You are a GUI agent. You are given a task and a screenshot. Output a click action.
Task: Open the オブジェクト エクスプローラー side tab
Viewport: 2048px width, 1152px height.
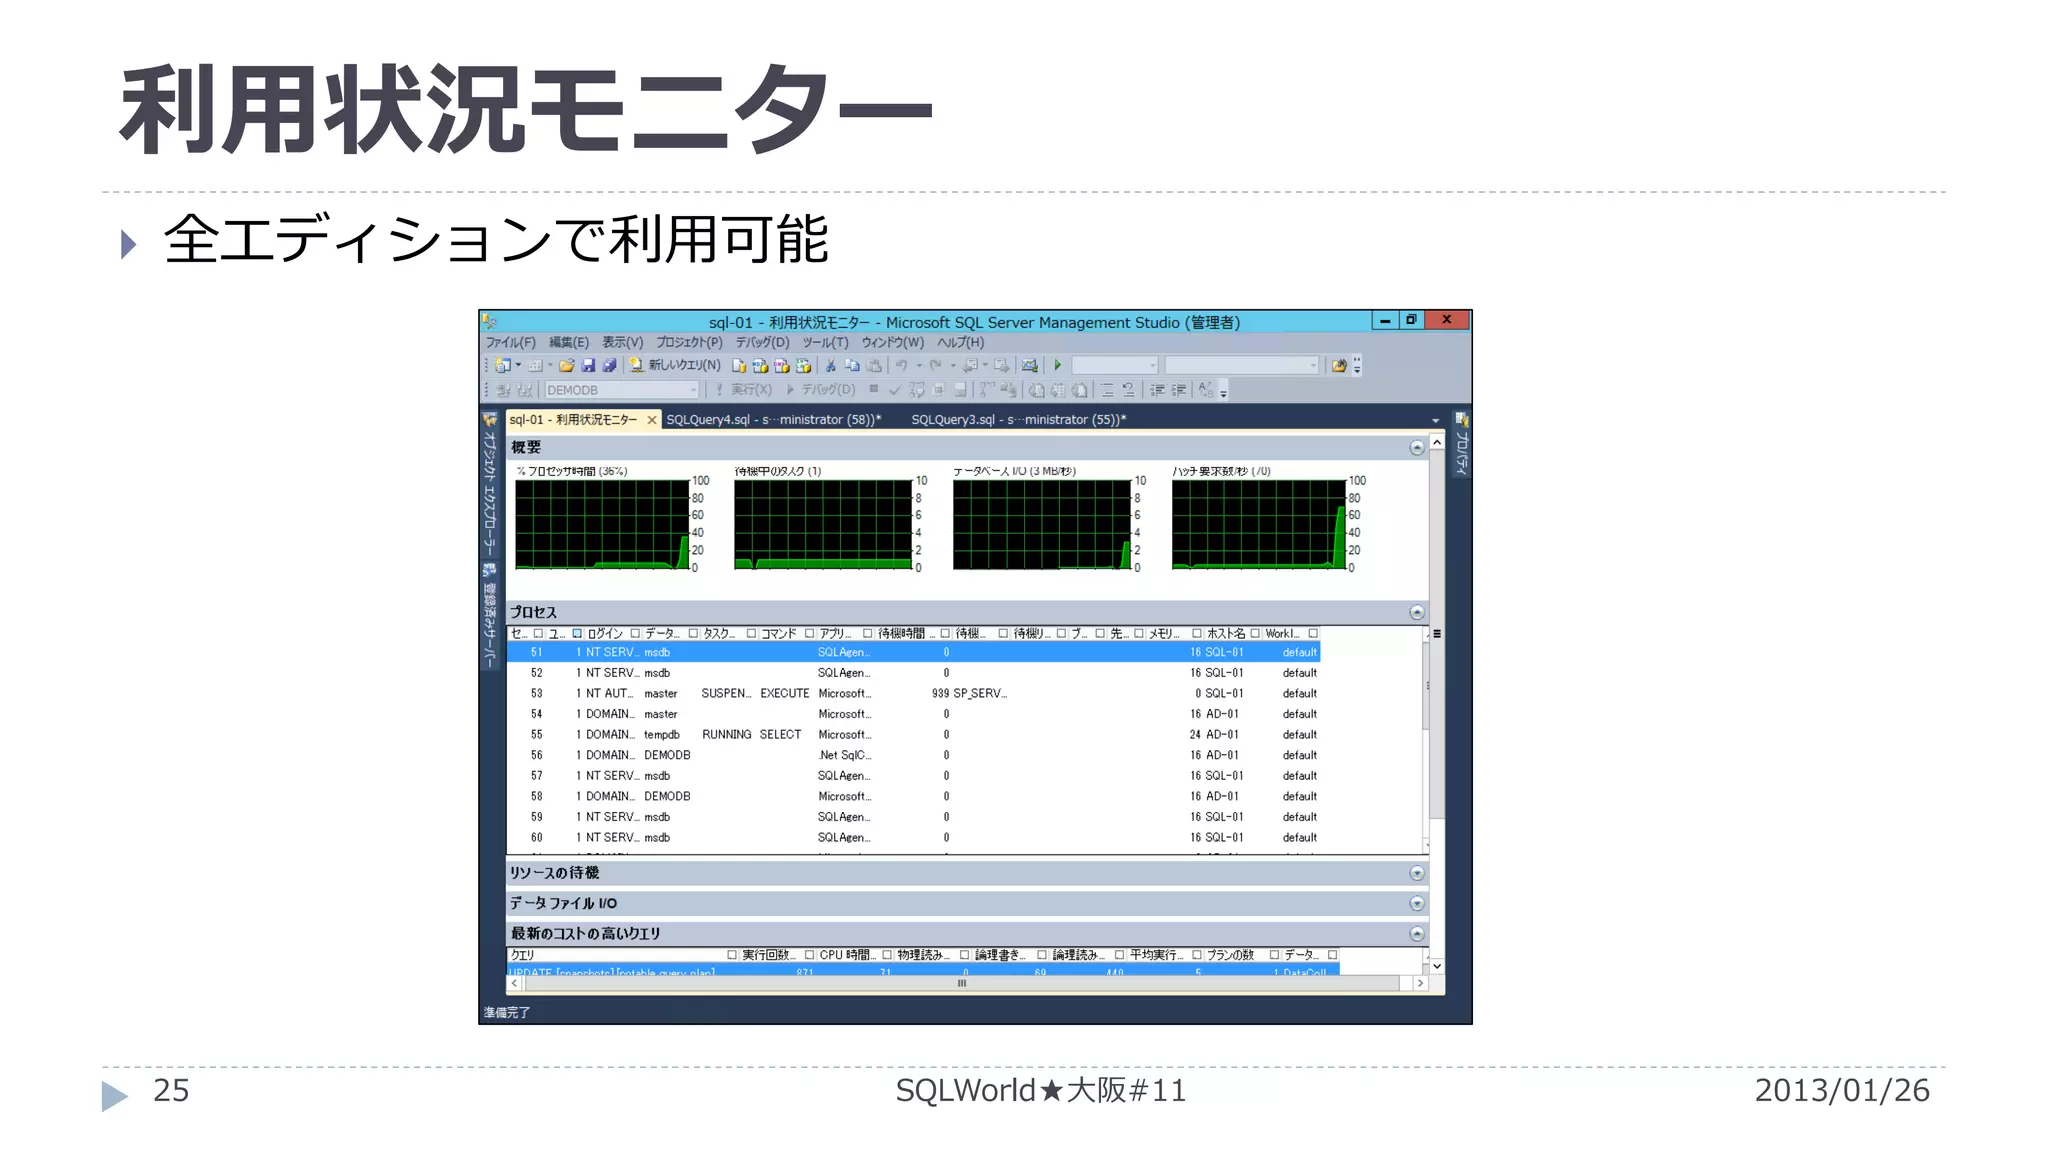(x=490, y=485)
